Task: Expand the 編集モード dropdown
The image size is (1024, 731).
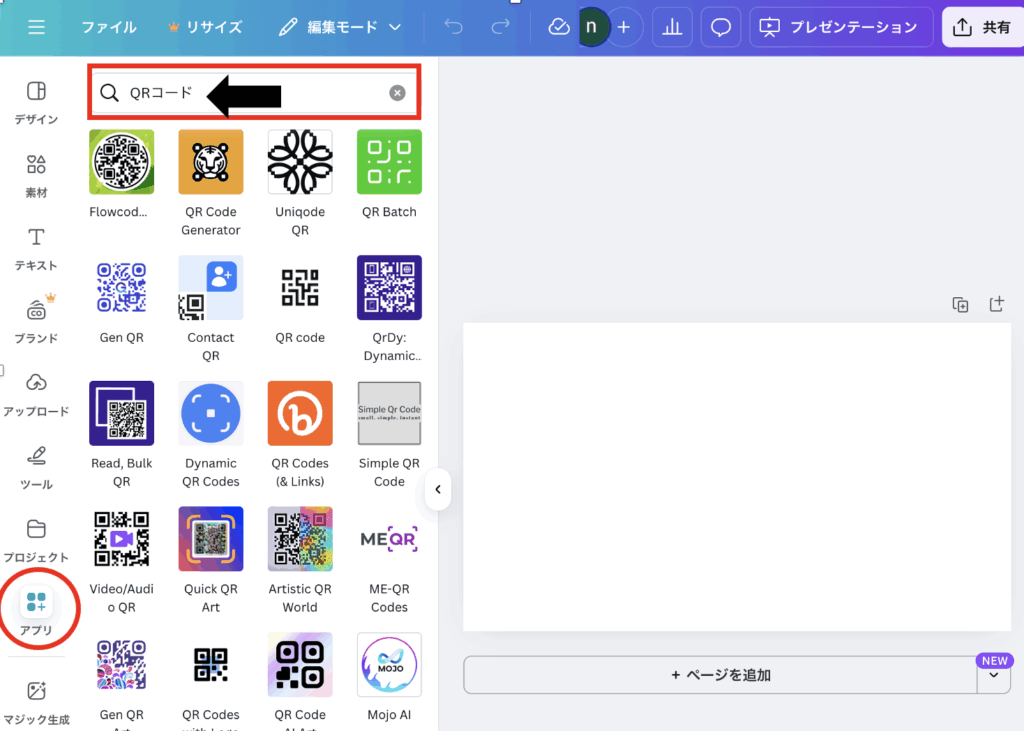Action: [340, 27]
